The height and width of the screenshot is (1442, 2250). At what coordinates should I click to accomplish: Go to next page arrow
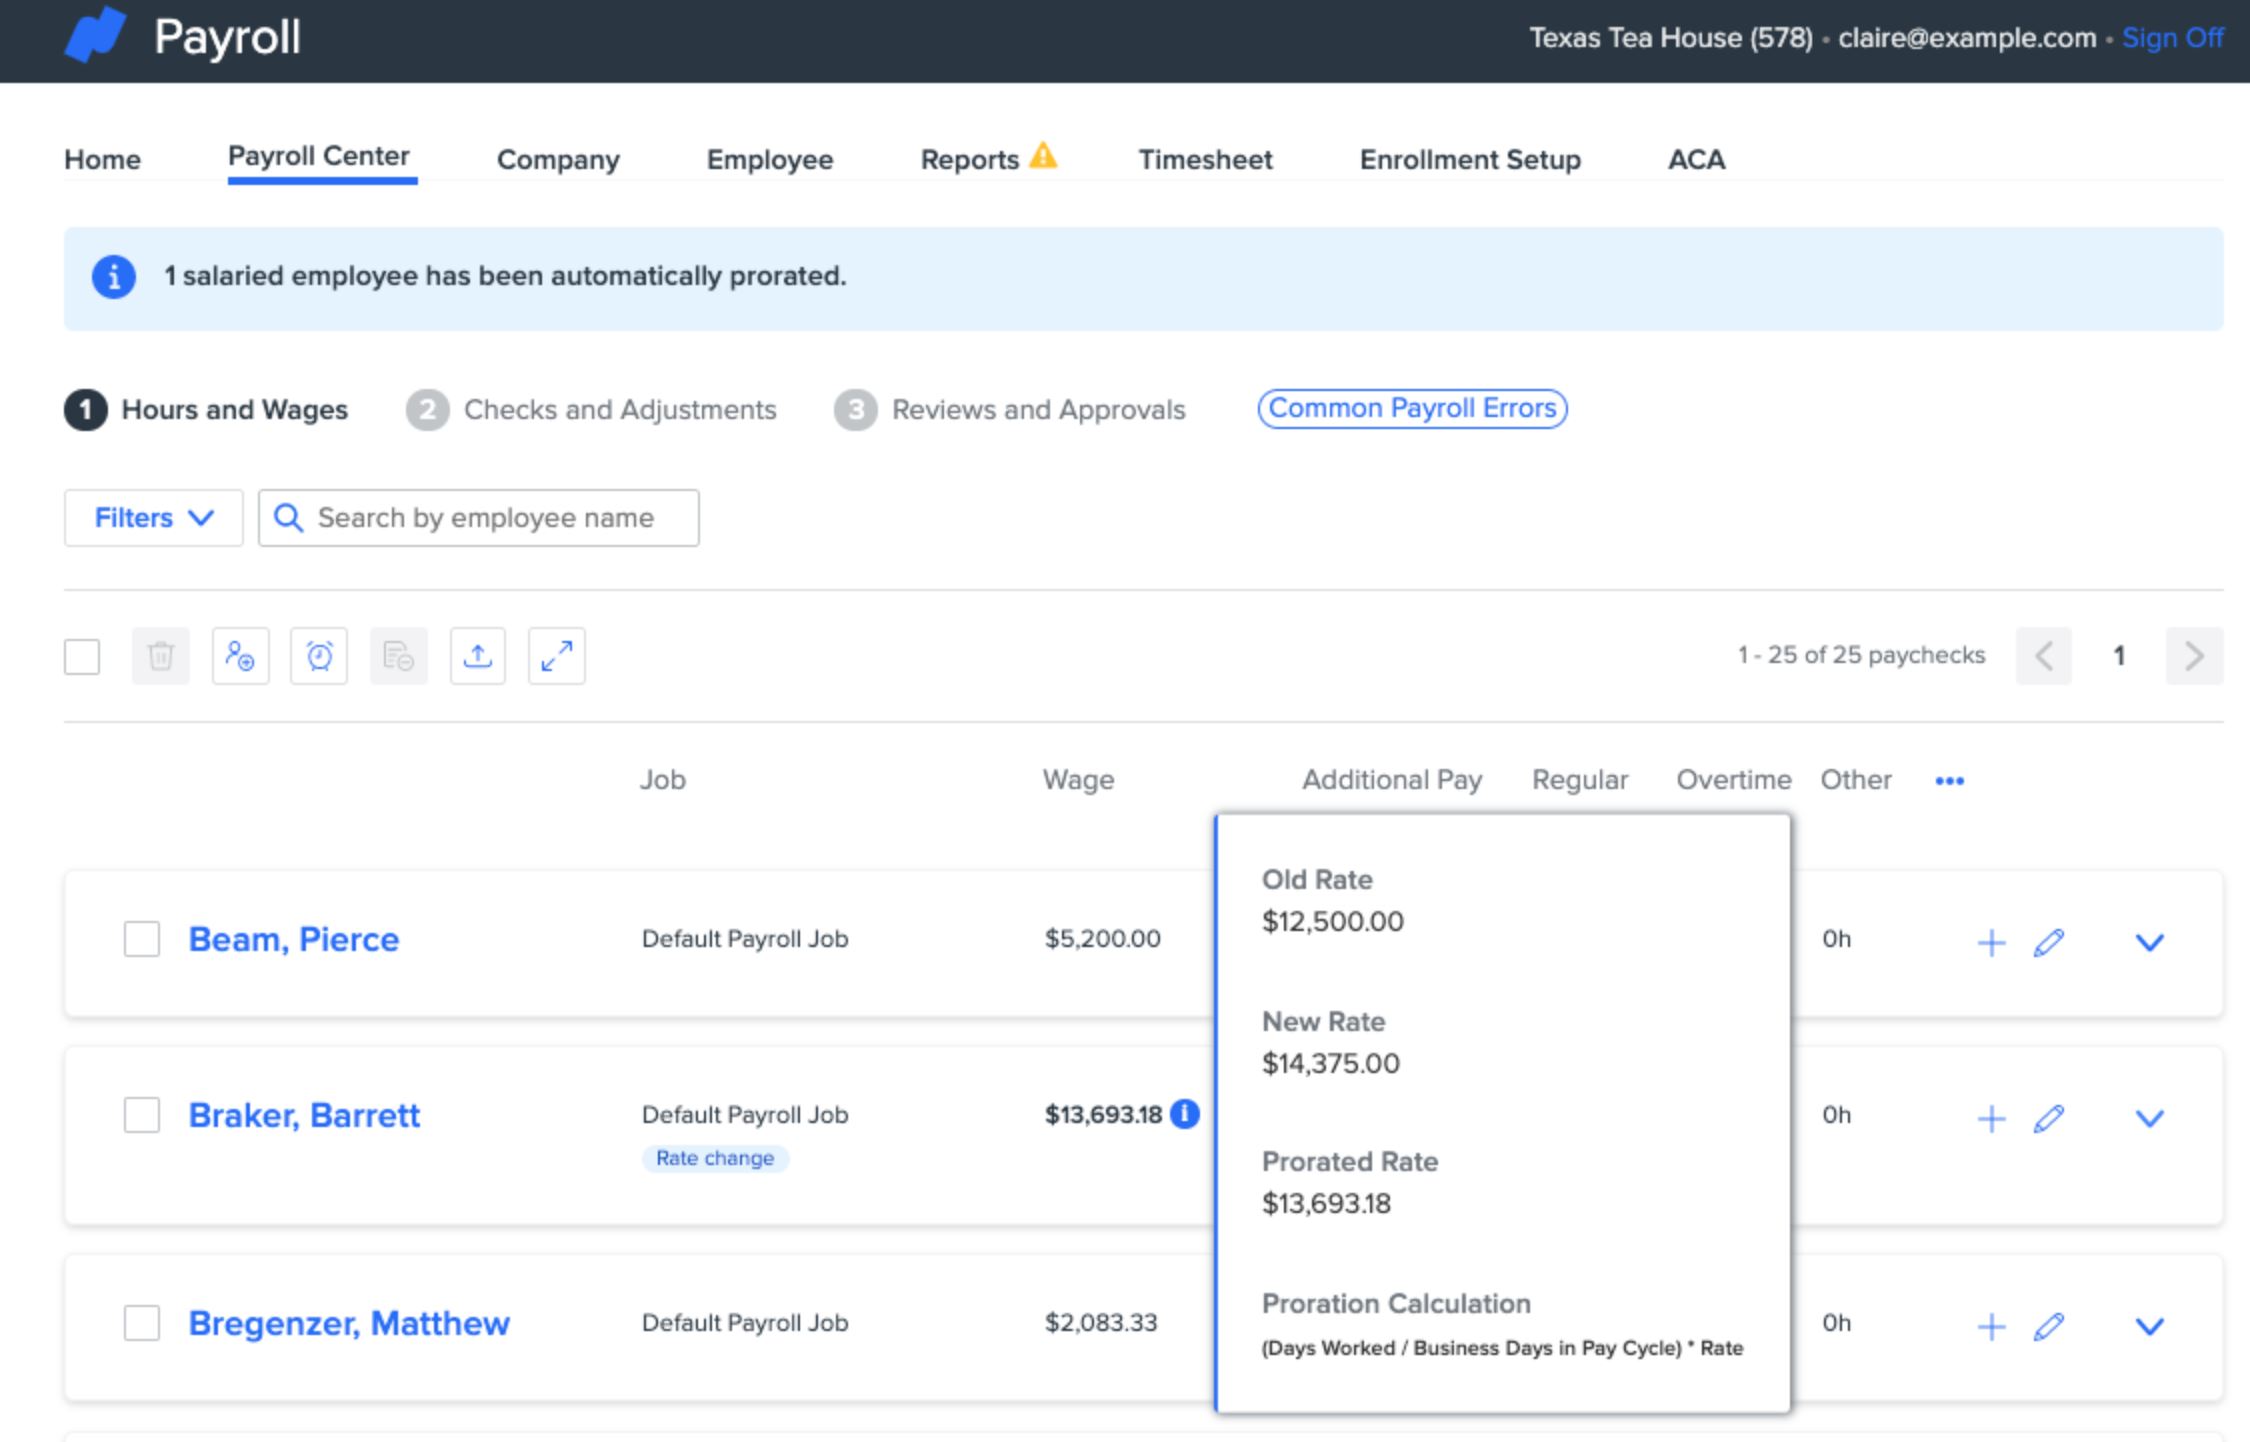(x=2194, y=656)
